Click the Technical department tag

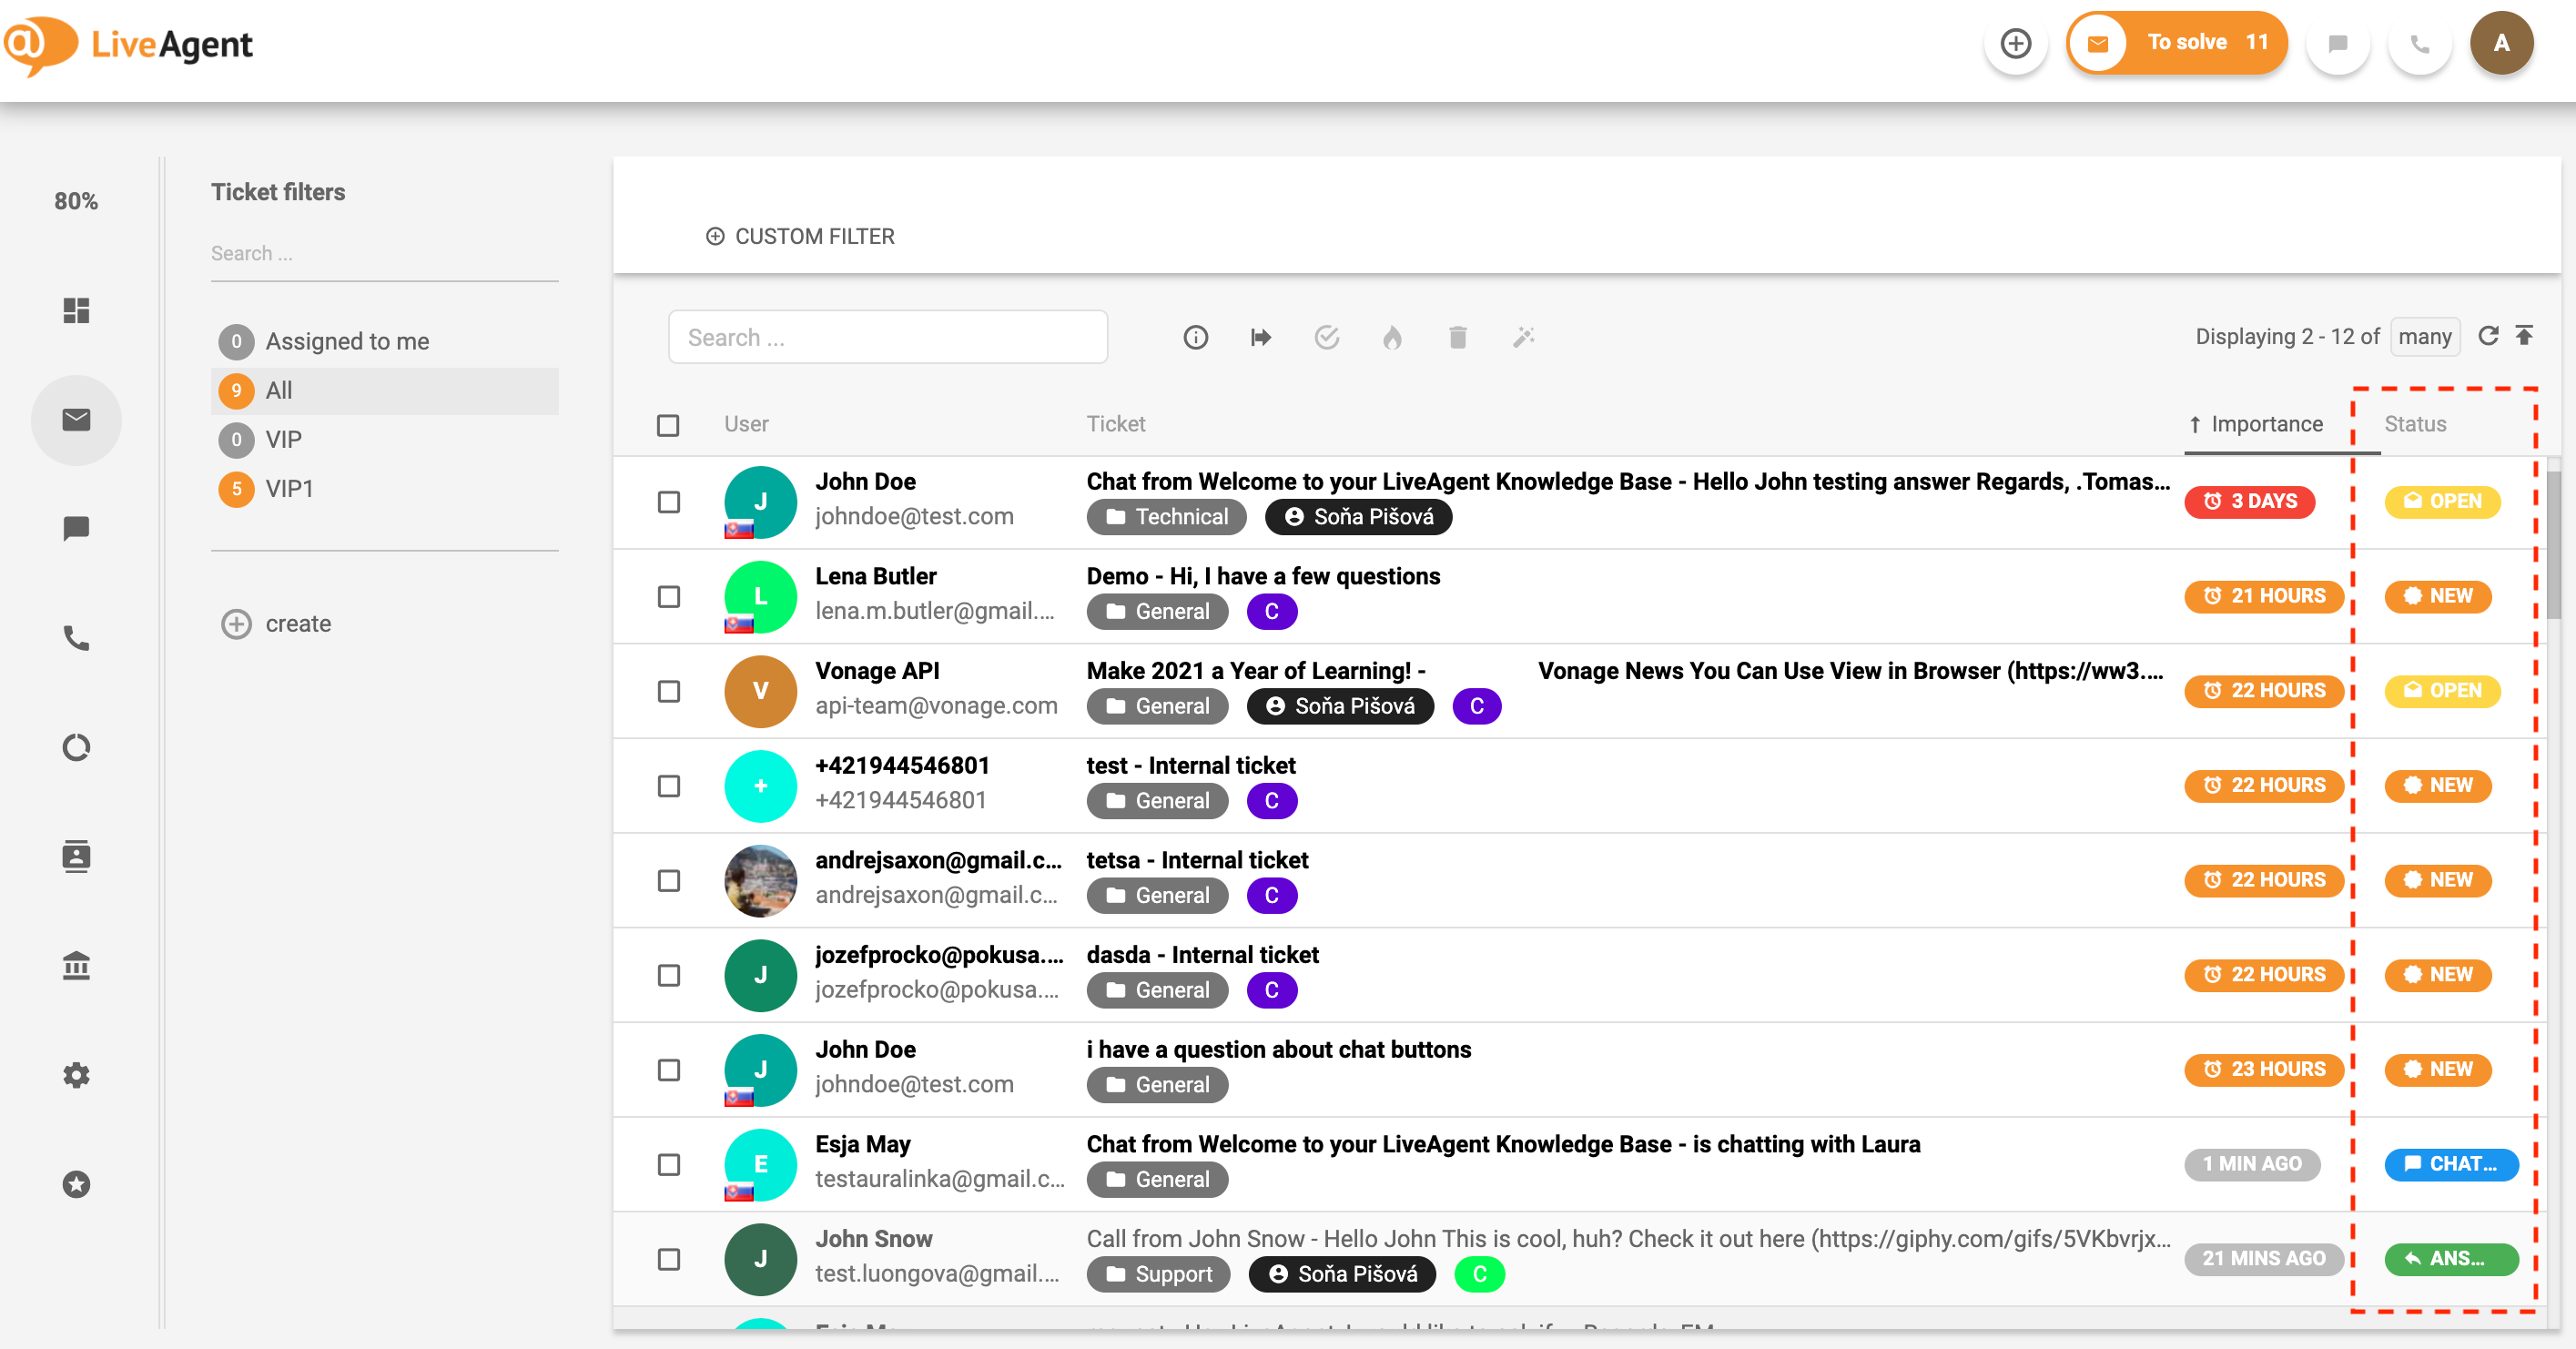click(x=1166, y=517)
